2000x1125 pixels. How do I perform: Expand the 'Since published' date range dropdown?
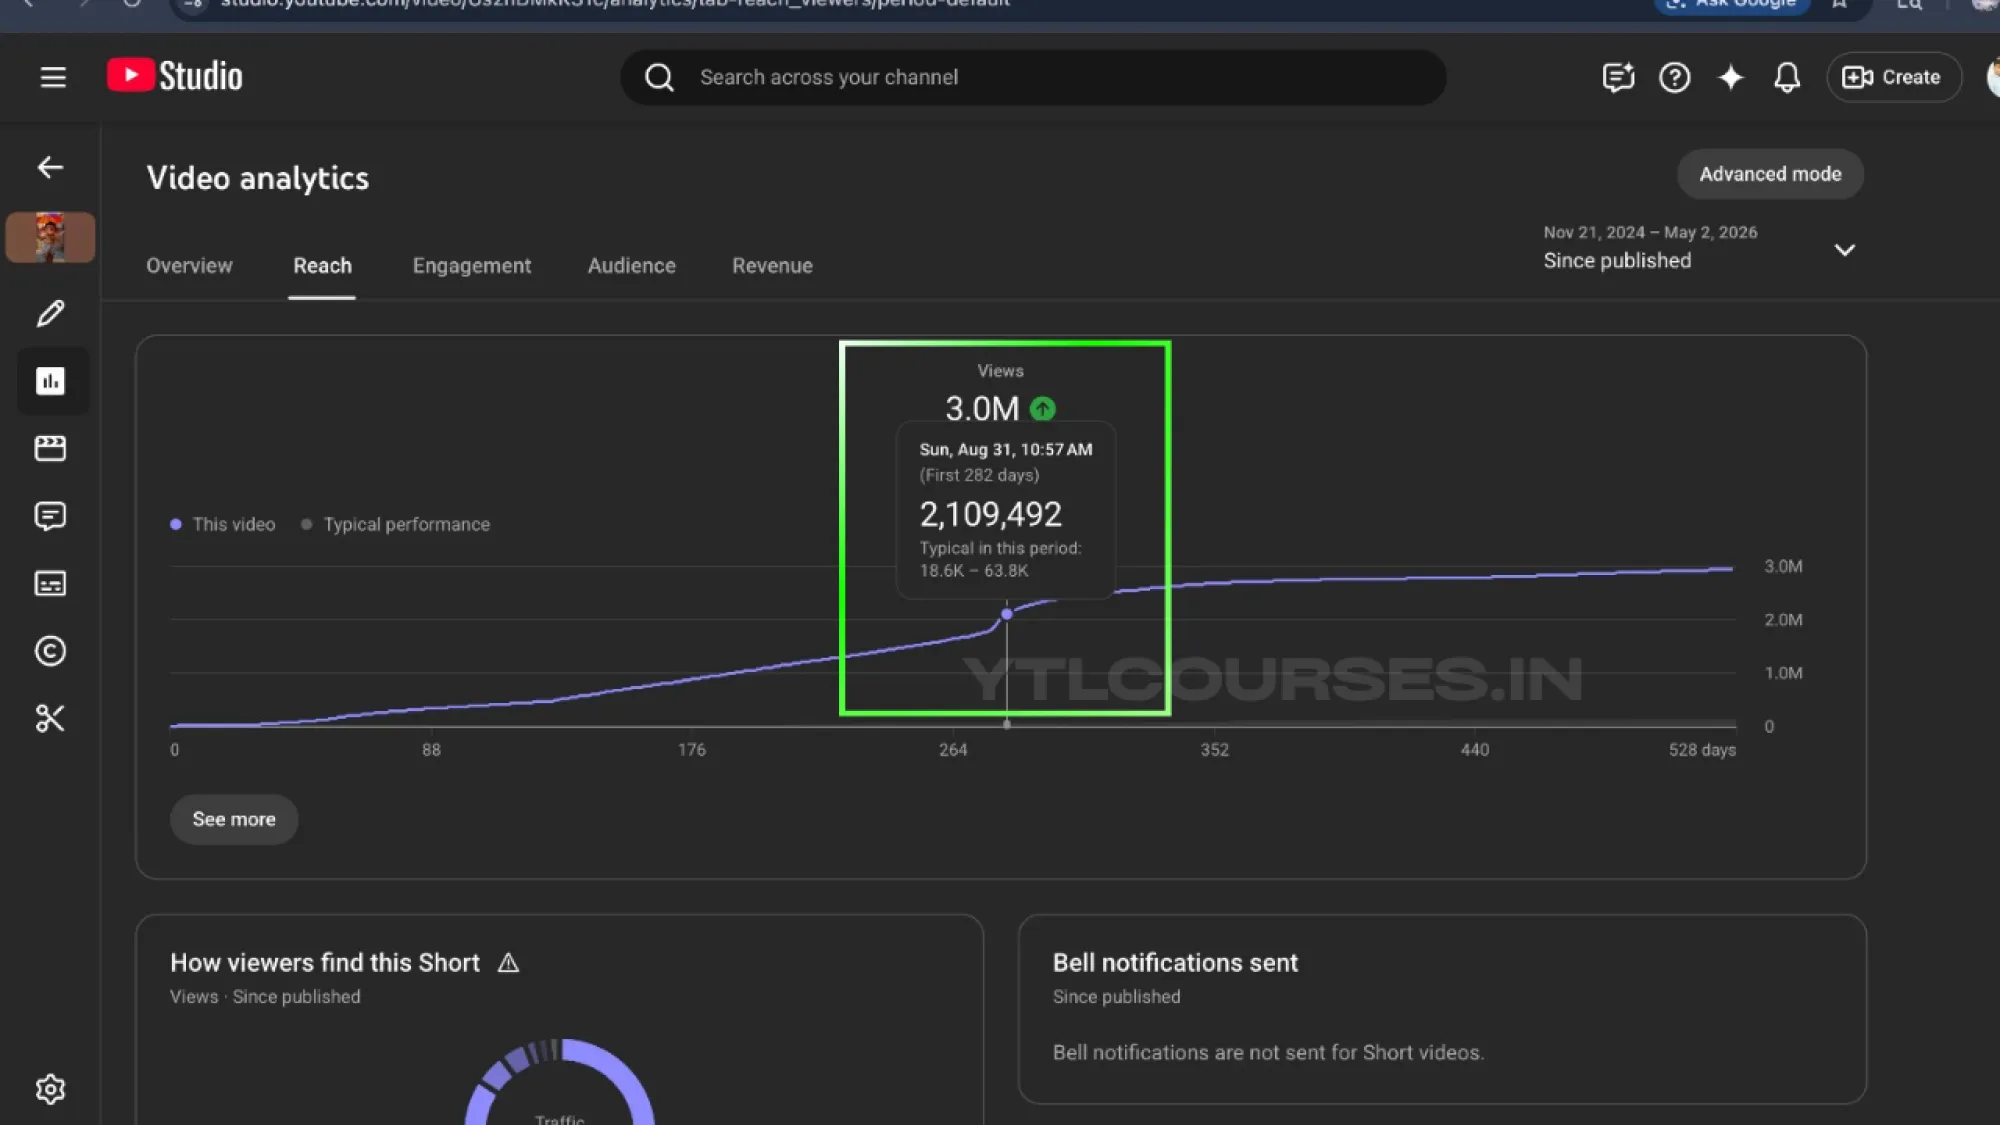coord(1700,248)
